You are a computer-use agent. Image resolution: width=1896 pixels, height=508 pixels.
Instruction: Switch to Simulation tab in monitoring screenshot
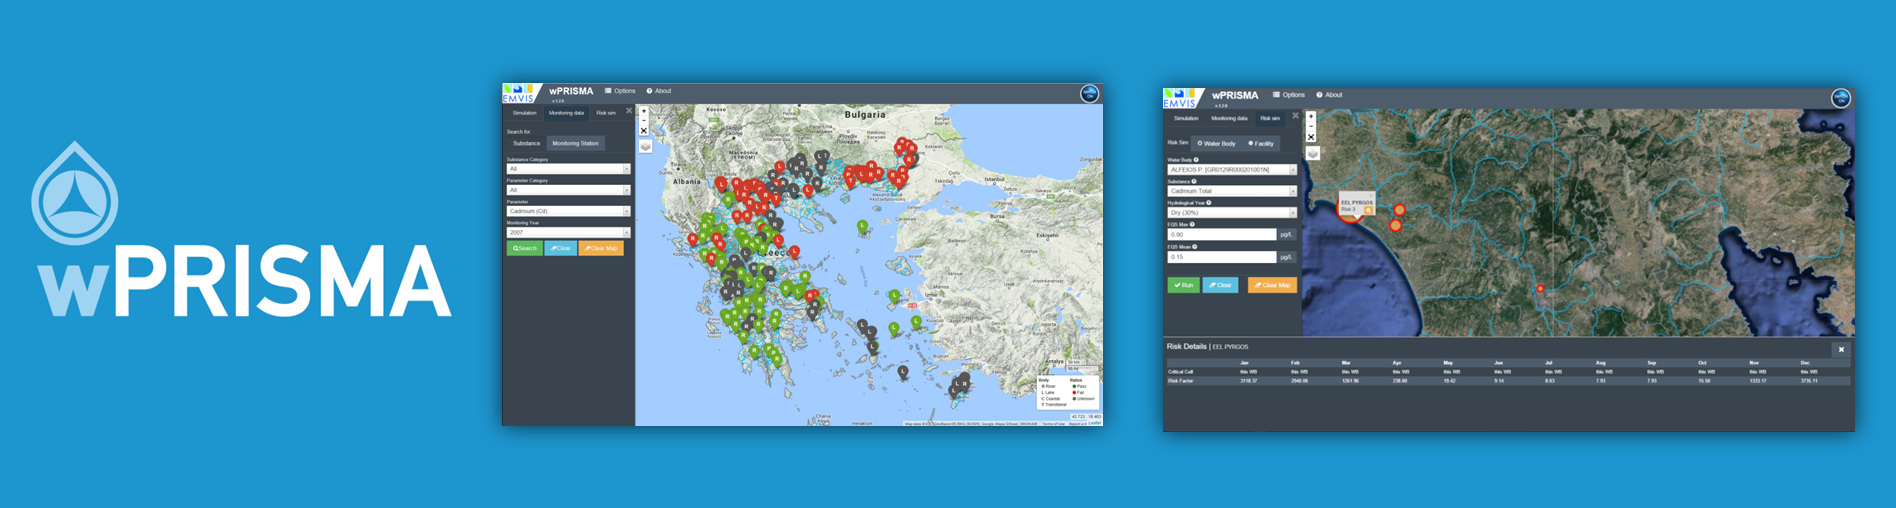(525, 113)
